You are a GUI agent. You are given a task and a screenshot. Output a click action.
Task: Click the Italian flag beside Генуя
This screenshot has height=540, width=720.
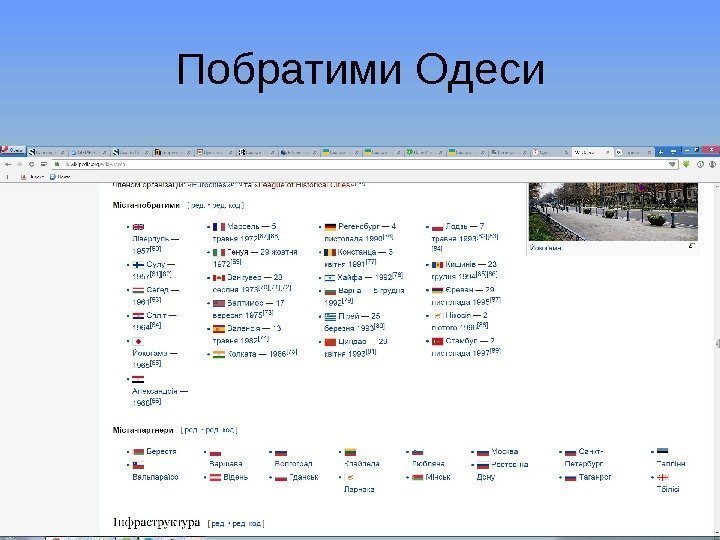point(219,253)
